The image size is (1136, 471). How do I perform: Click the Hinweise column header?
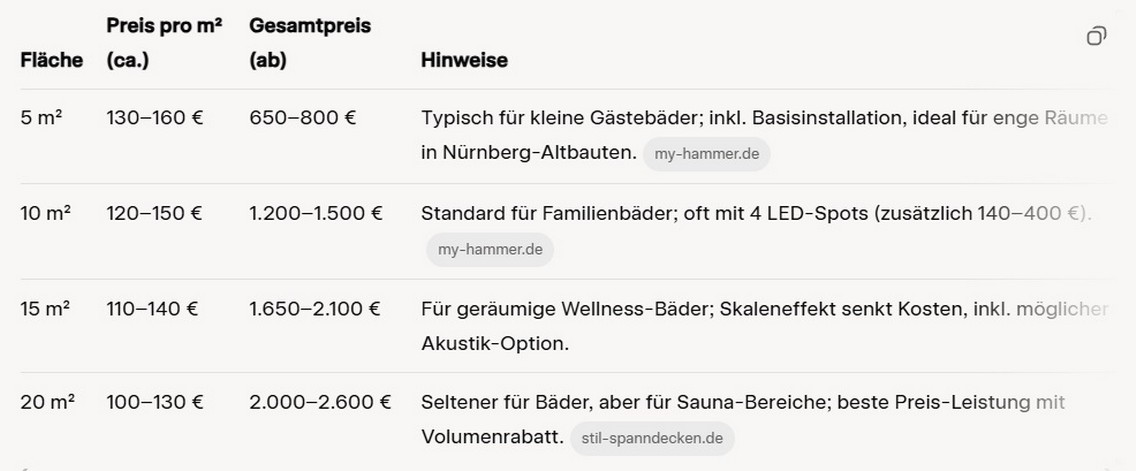pyautogui.click(x=464, y=60)
